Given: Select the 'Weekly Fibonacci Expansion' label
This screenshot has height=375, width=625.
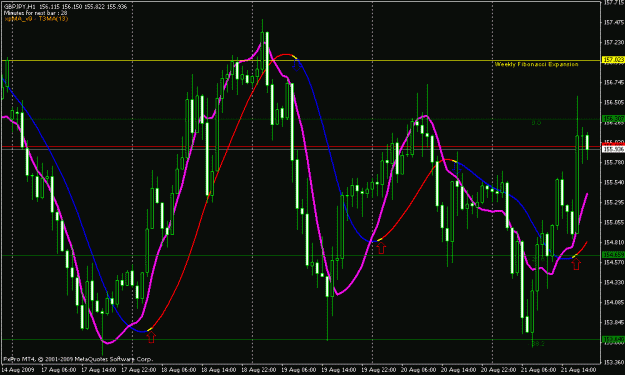Looking at the screenshot, I should pos(537,64).
